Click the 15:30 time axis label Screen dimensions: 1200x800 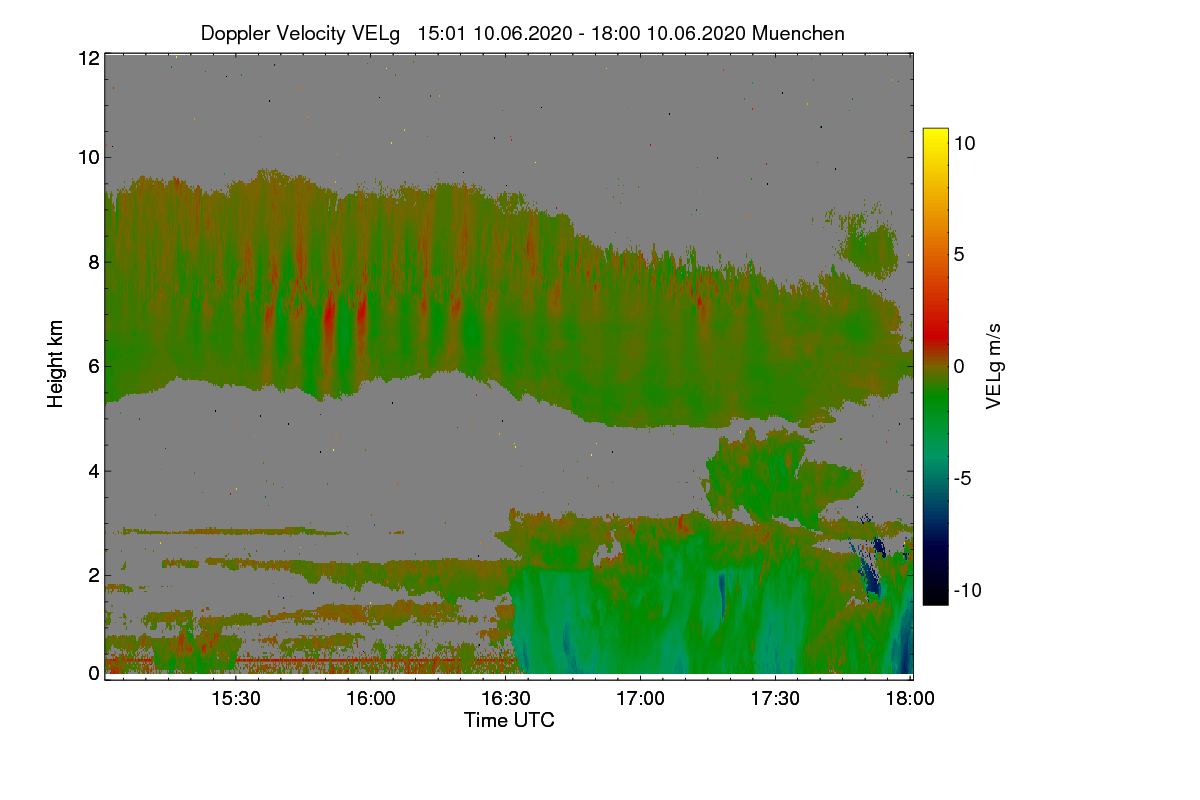tap(235, 699)
